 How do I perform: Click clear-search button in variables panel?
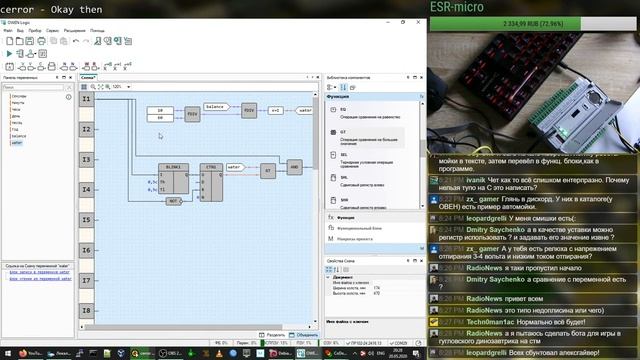pyautogui.click(x=69, y=87)
